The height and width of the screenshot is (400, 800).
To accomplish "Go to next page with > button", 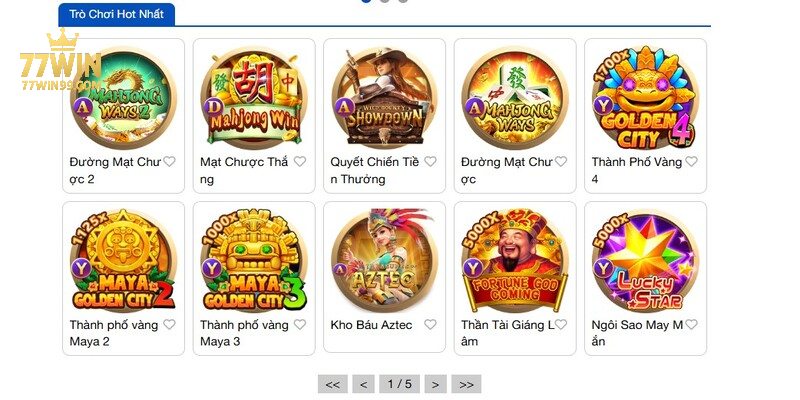I will click(x=435, y=384).
